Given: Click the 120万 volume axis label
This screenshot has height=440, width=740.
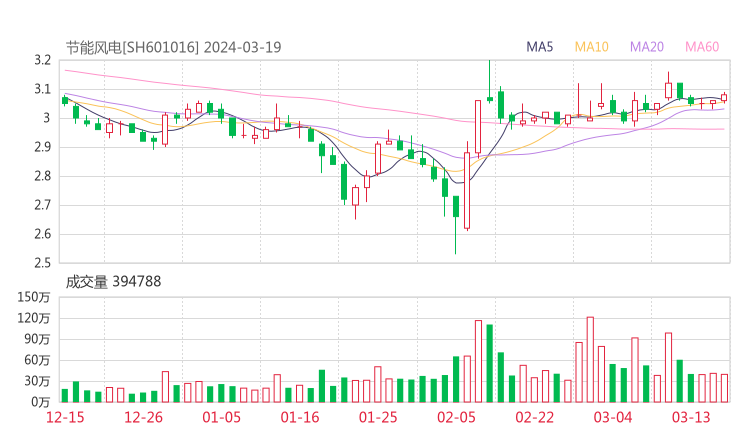Looking at the screenshot, I should [34, 318].
